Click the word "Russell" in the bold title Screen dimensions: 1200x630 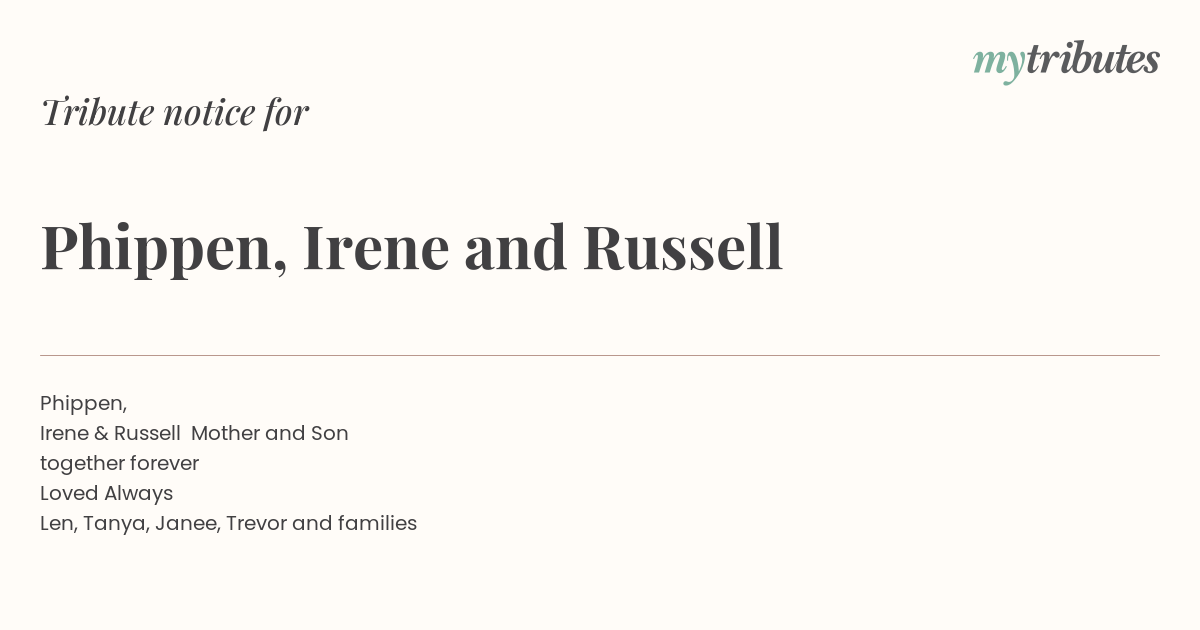tap(683, 247)
